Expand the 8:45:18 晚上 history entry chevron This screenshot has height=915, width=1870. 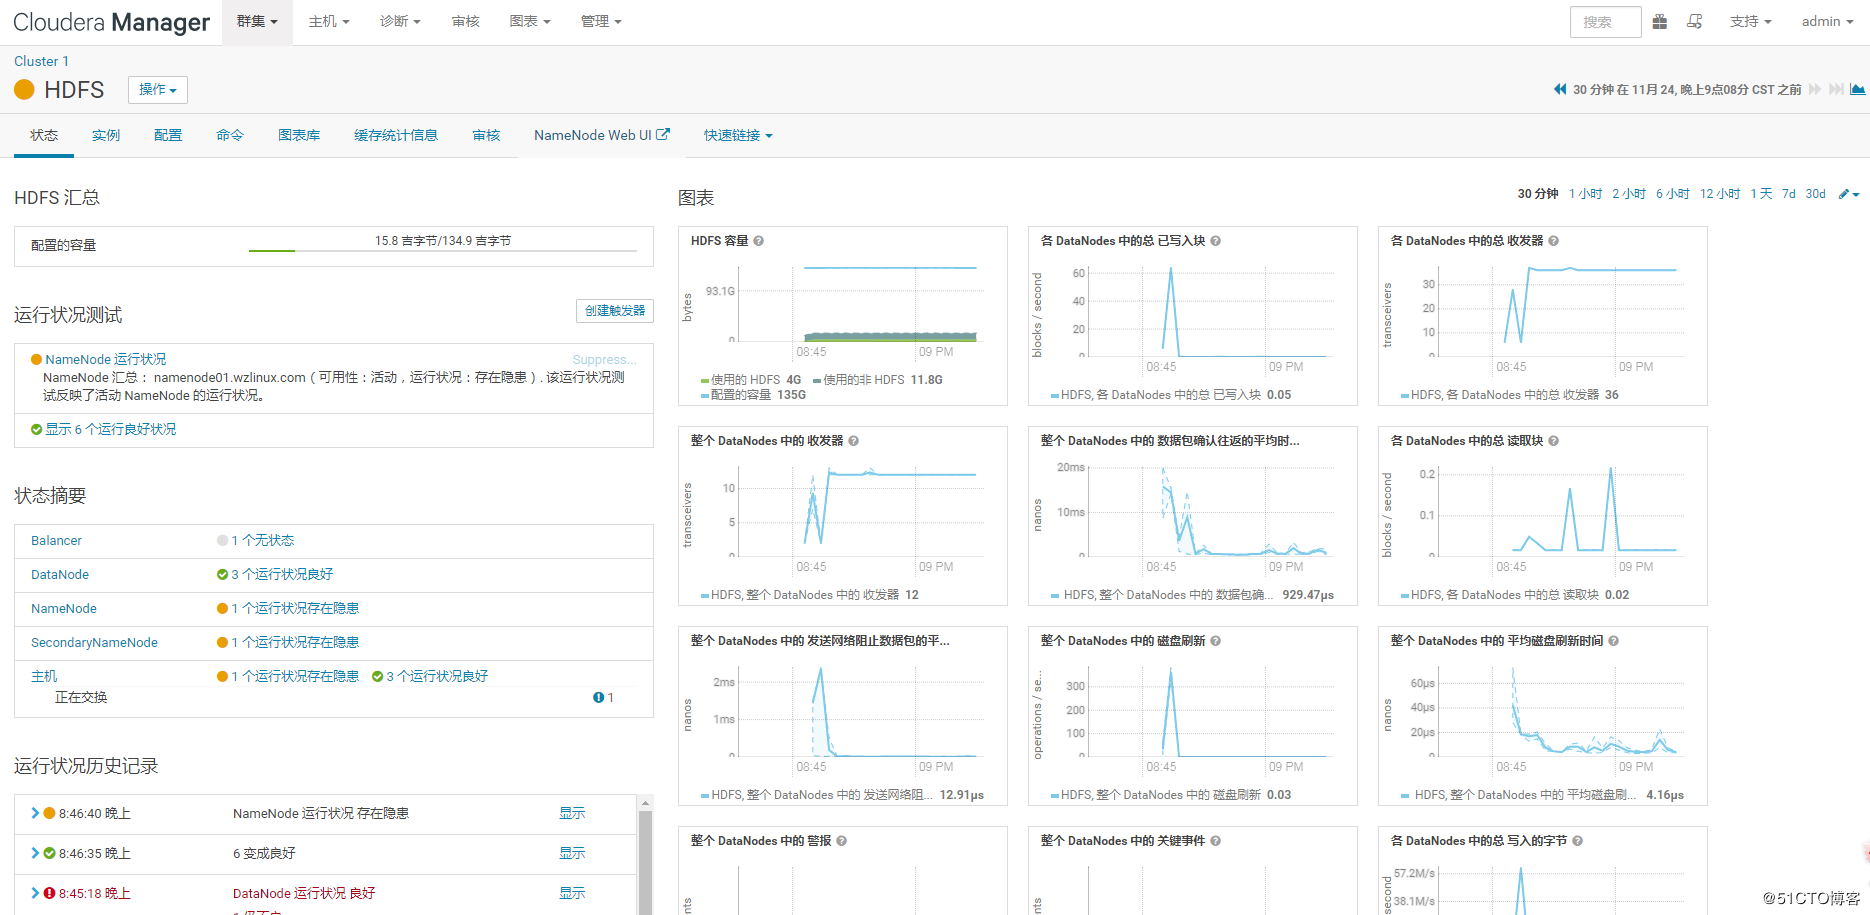tap(35, 893)
